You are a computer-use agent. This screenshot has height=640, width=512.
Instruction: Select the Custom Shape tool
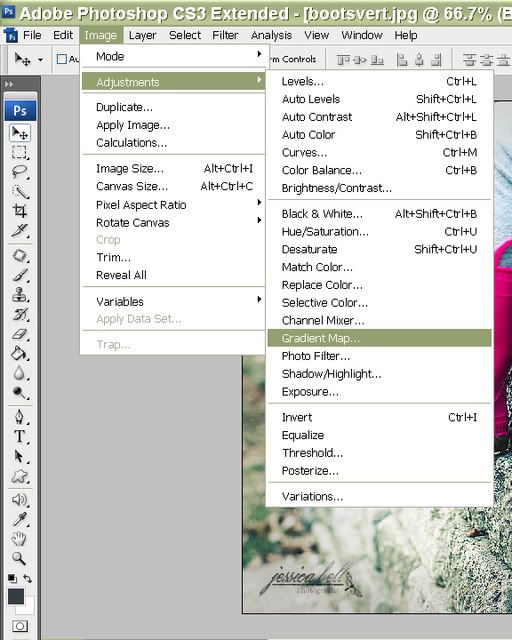[20, 476]
